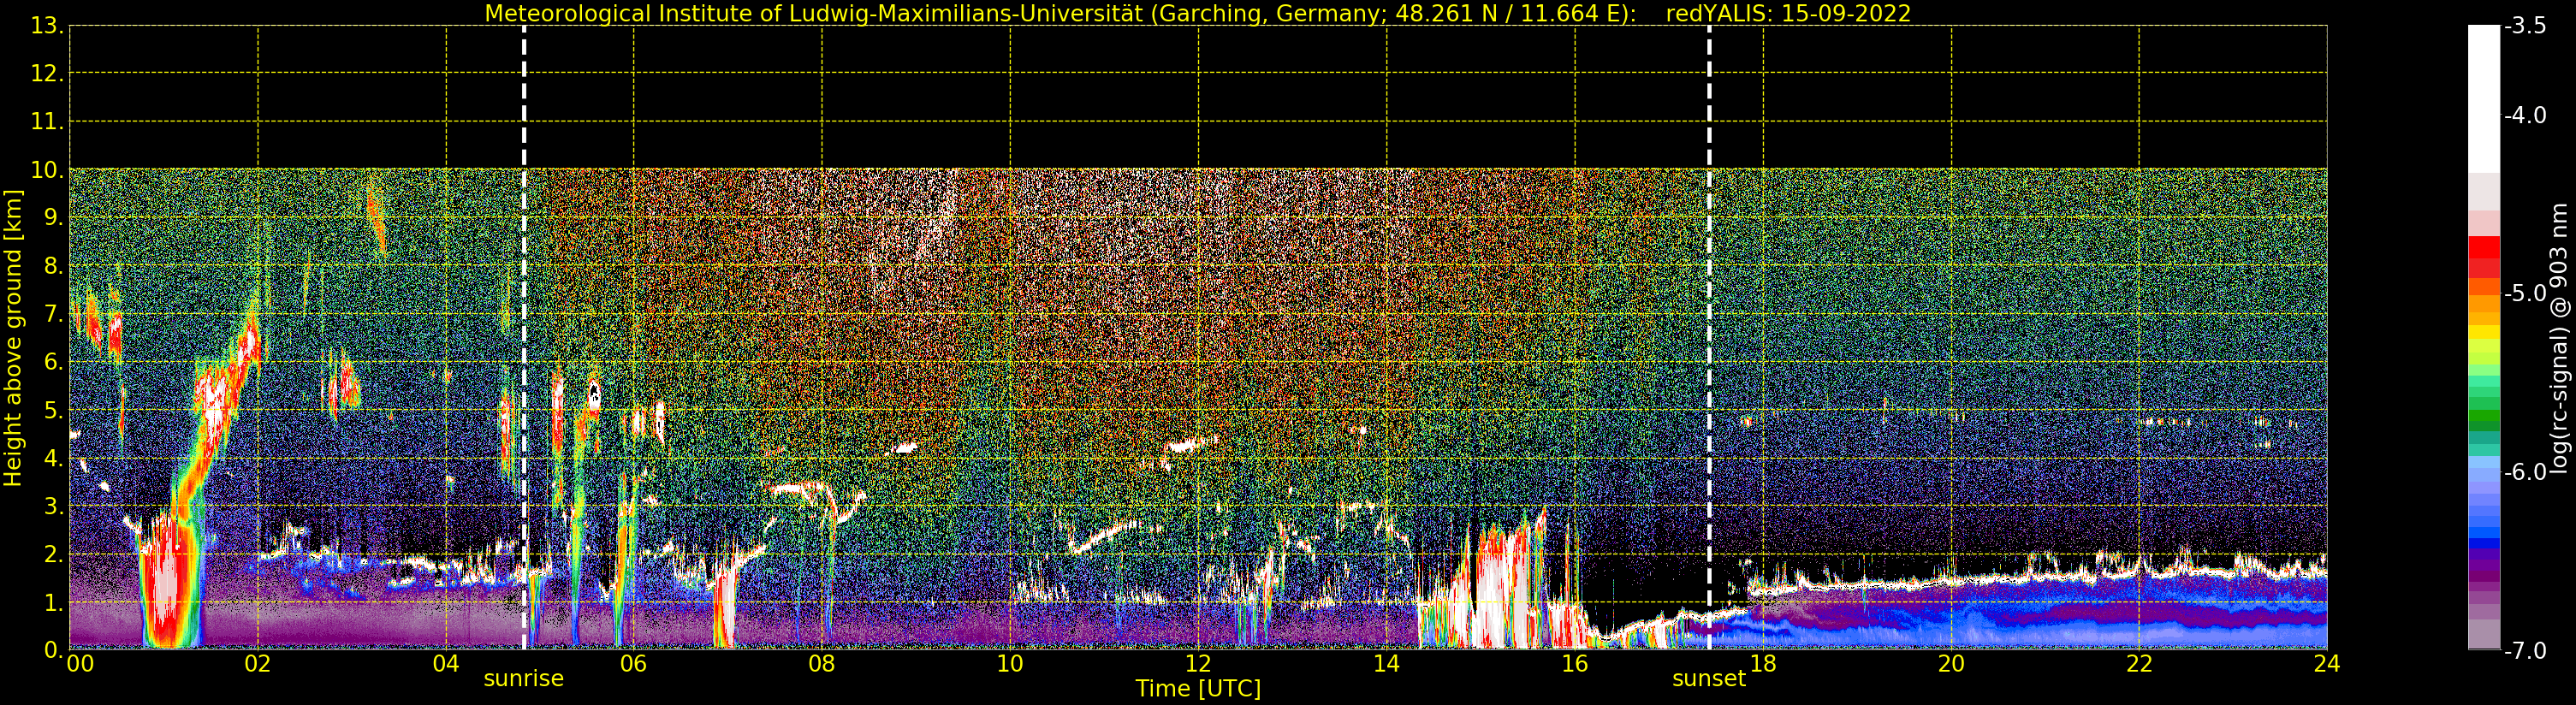Select the height-axis tick label '5.'
Image resolution: width=2576 pixels, height=705 pixels.
pos(53,410)
